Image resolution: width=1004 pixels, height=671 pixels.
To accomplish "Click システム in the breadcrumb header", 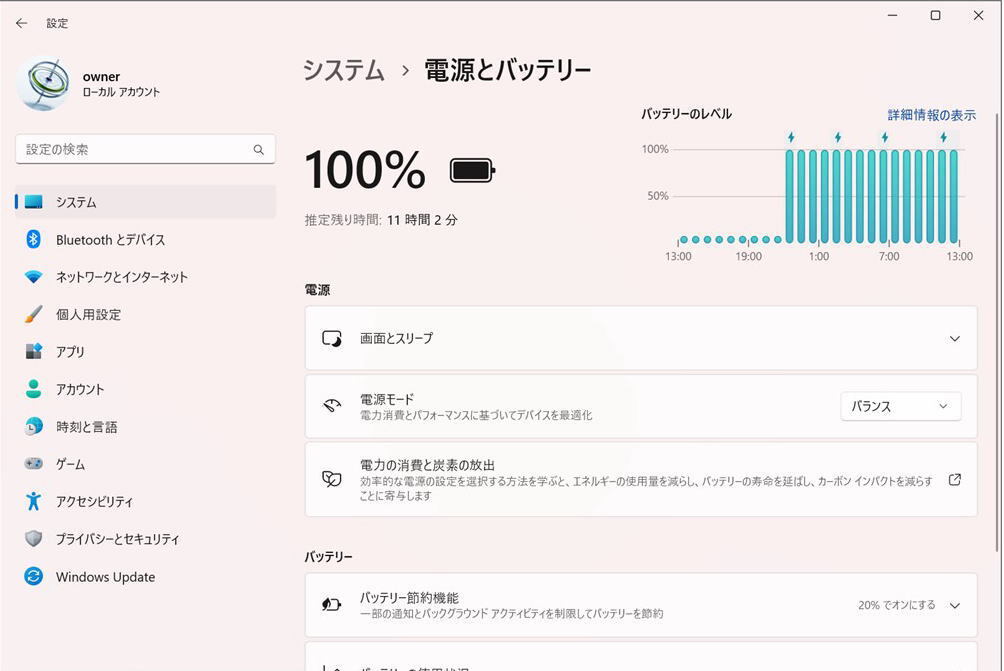I will point(344,70).
